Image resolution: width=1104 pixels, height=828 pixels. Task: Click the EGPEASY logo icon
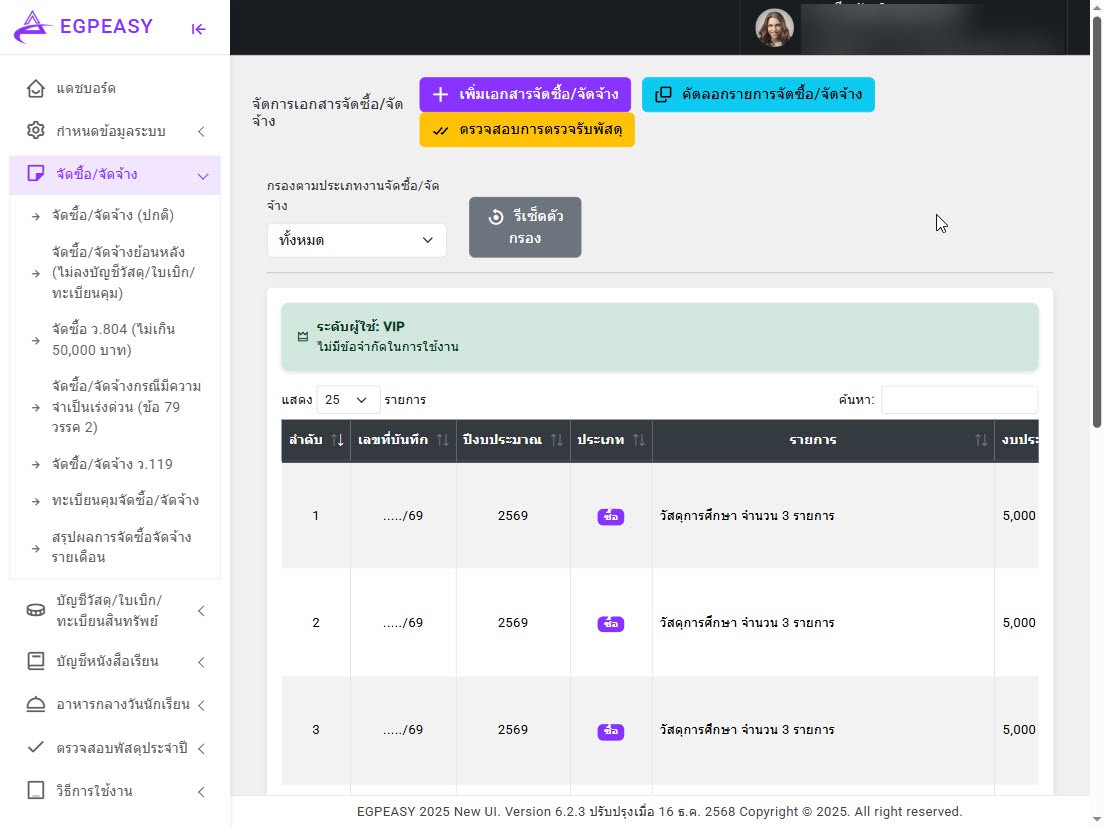pyautogui.click(x=32, y=27)
